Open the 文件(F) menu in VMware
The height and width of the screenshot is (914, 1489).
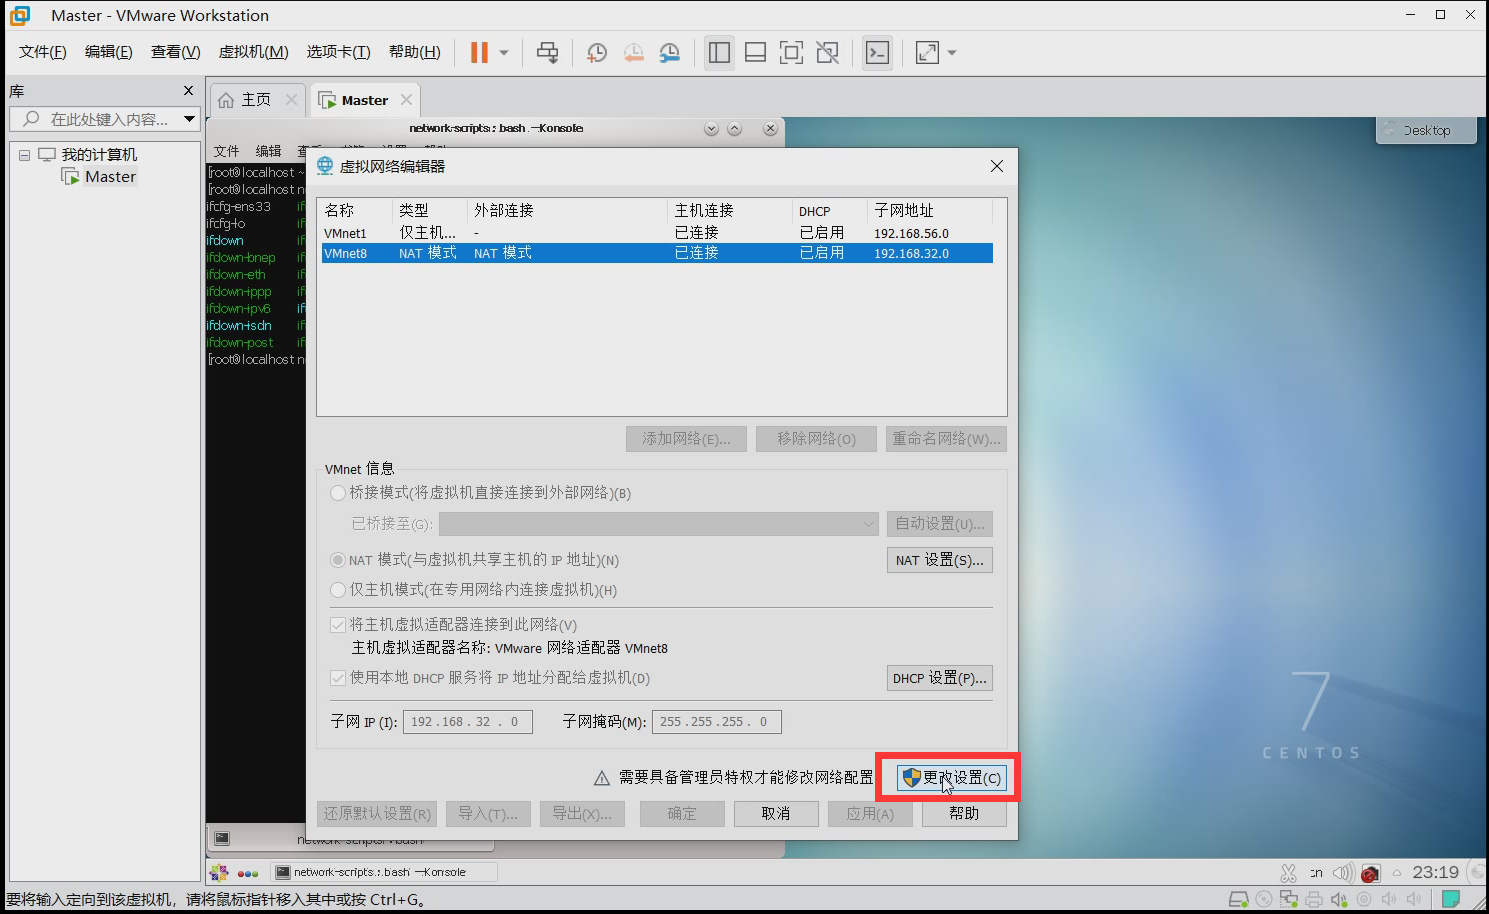pyautogui.click(x=42, y=52)
